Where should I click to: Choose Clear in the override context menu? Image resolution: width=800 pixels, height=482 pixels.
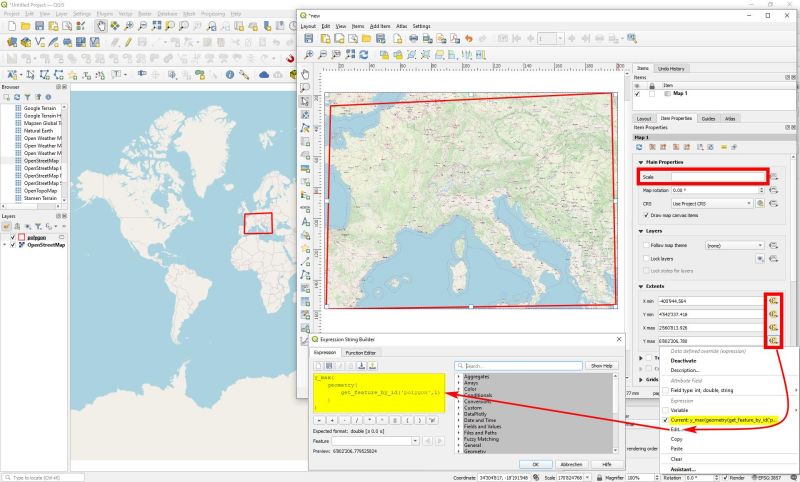[677, 459]
